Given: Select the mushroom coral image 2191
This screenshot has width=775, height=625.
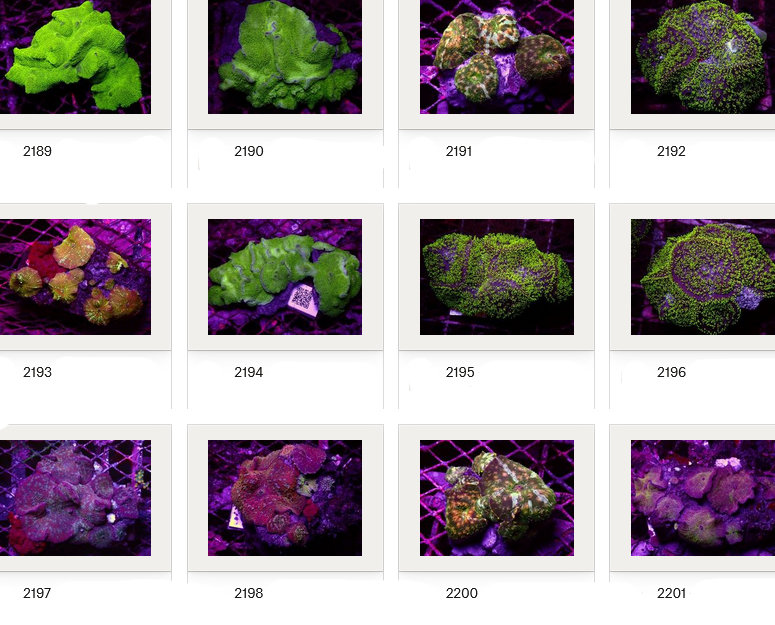Looking at the screenshot, I should tap(497, 57).
